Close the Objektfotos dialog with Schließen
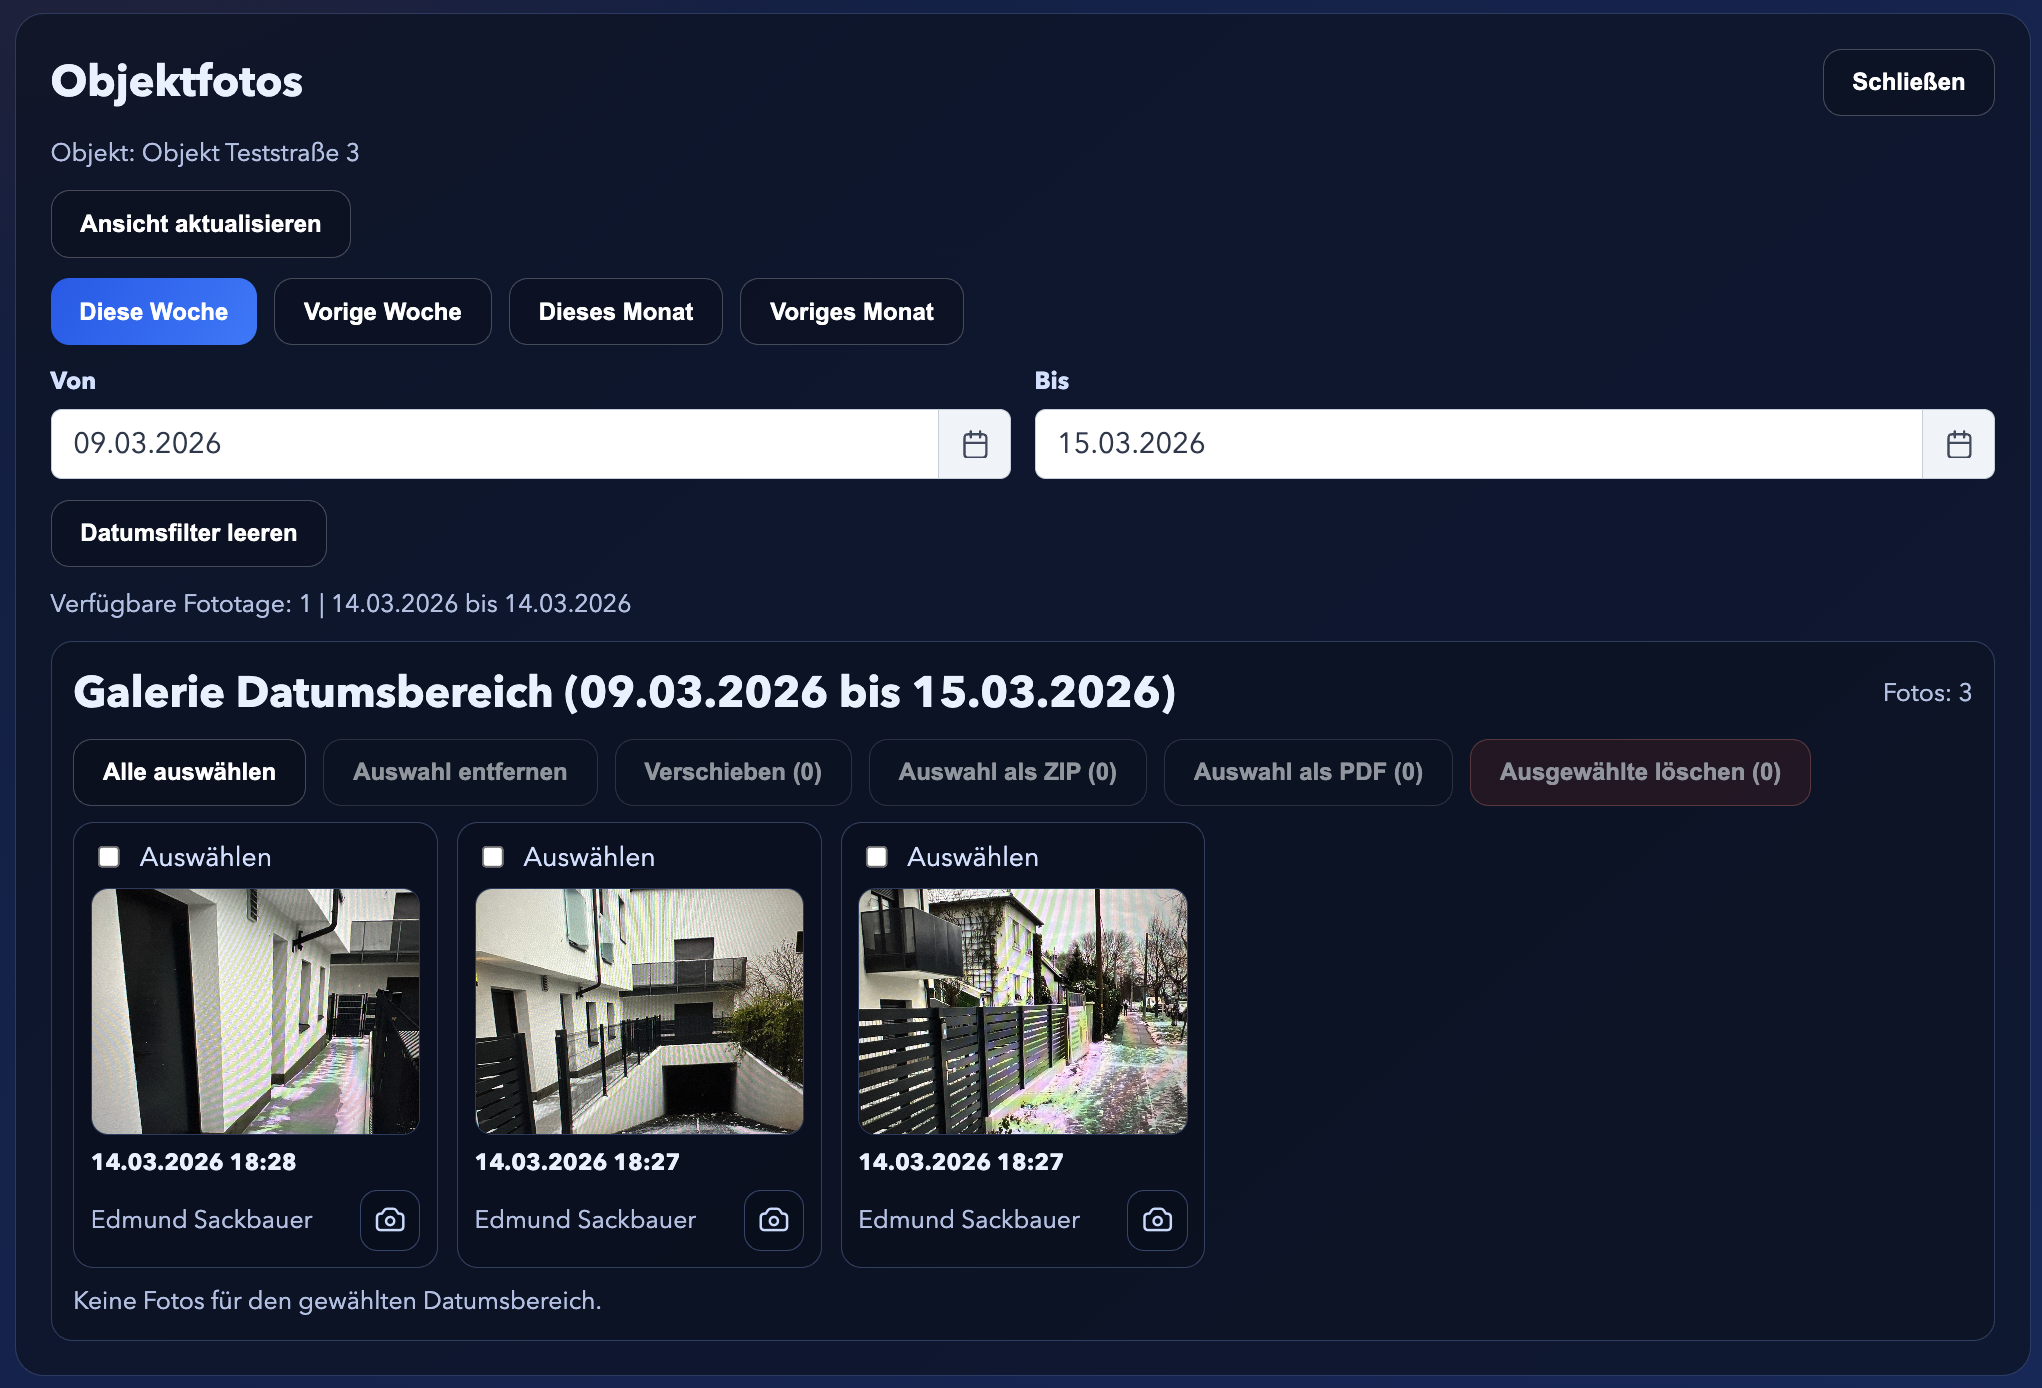The width and height of the screenshot is (2042, 1388). [1908, 82]
